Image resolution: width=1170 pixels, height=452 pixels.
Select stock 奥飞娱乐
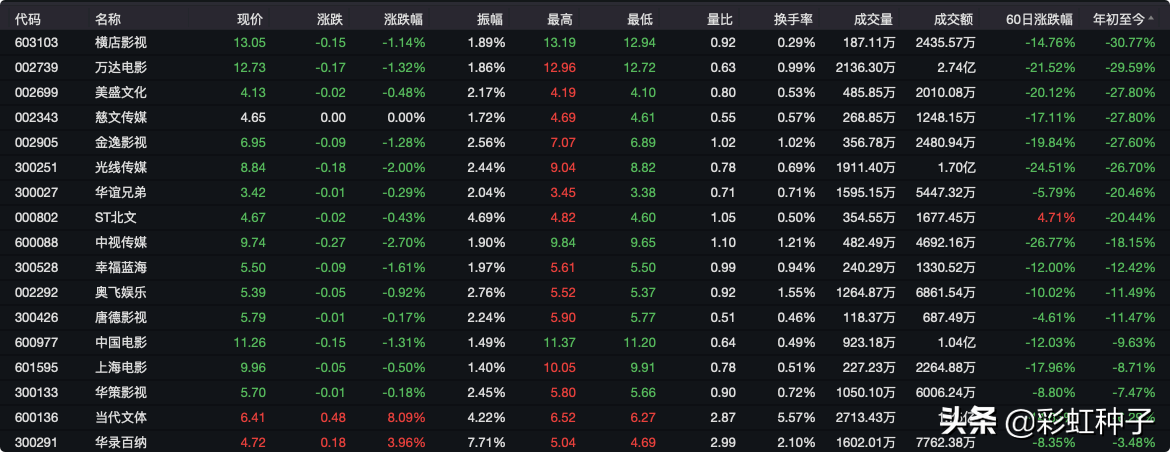(x=121, y=292)
